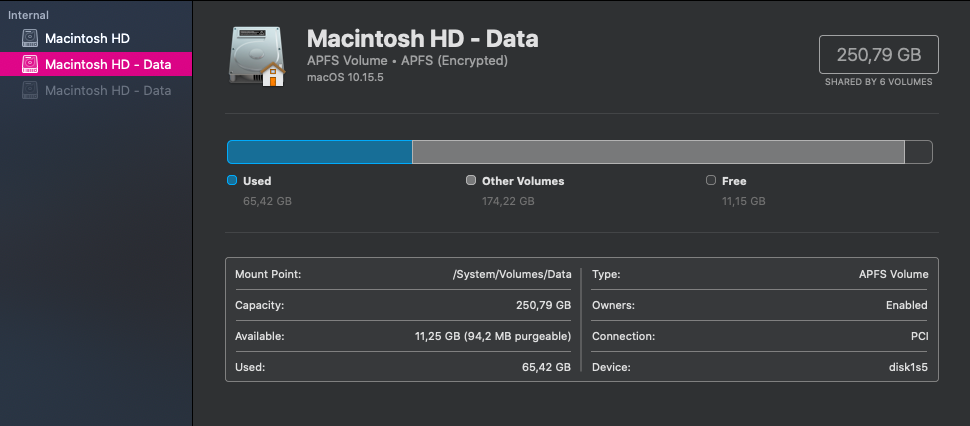Screen dimensions: 970x426
Task: Click the blue used segment of storage bar
Action: 320,152
